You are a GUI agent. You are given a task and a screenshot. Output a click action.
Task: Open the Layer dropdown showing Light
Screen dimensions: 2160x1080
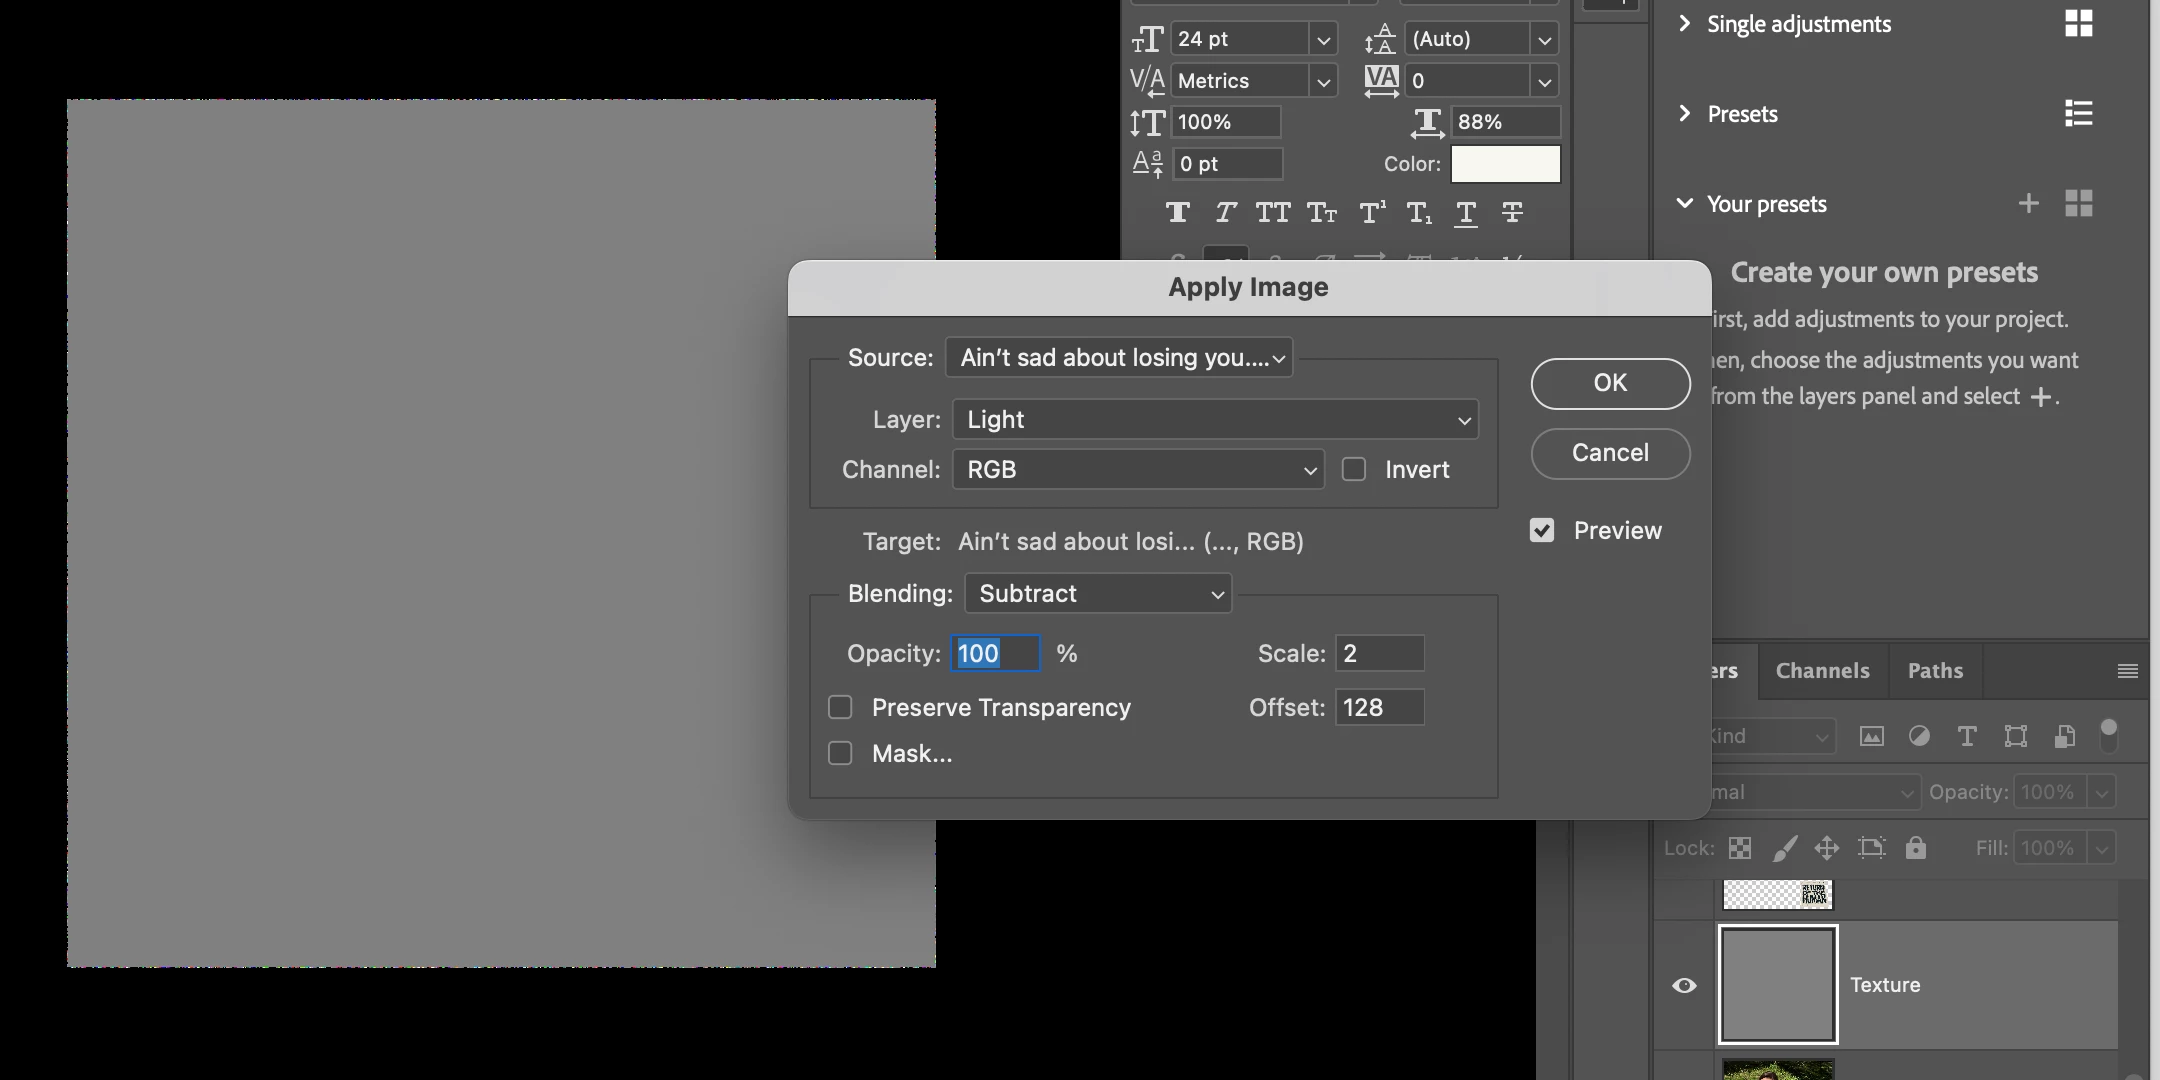[x=1215, y=419]
